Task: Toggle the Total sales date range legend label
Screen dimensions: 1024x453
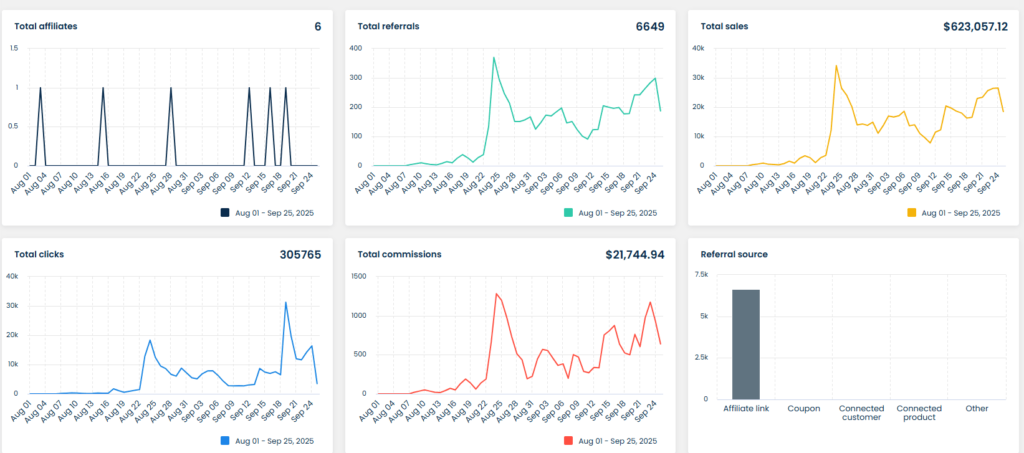Action: [x=960, y=213]
